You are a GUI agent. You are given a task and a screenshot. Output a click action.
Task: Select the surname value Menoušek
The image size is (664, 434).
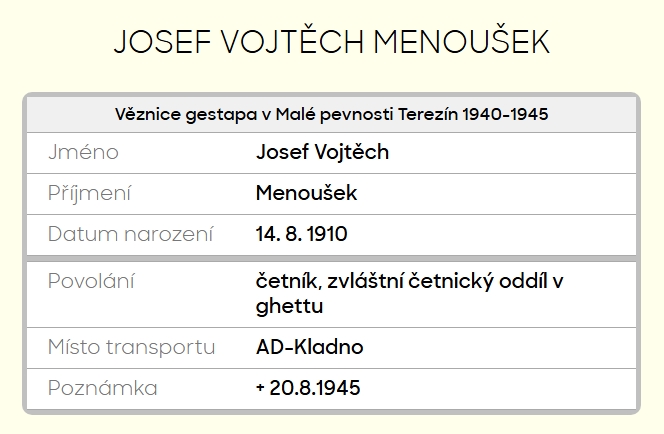pyautogui.click(x=306, y=194)
